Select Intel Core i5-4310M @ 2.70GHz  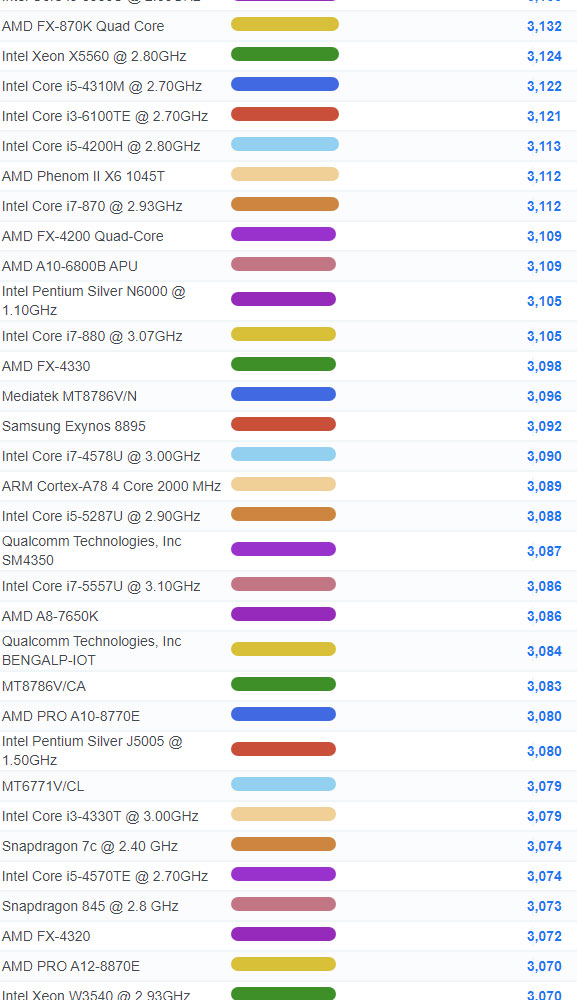coord(102,86)
